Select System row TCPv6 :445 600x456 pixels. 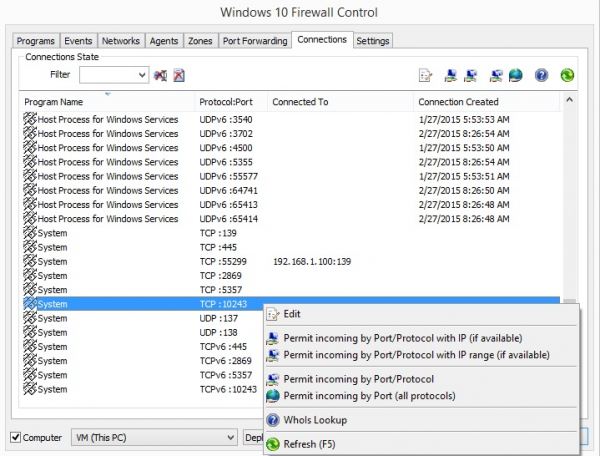tap(143, 346)
